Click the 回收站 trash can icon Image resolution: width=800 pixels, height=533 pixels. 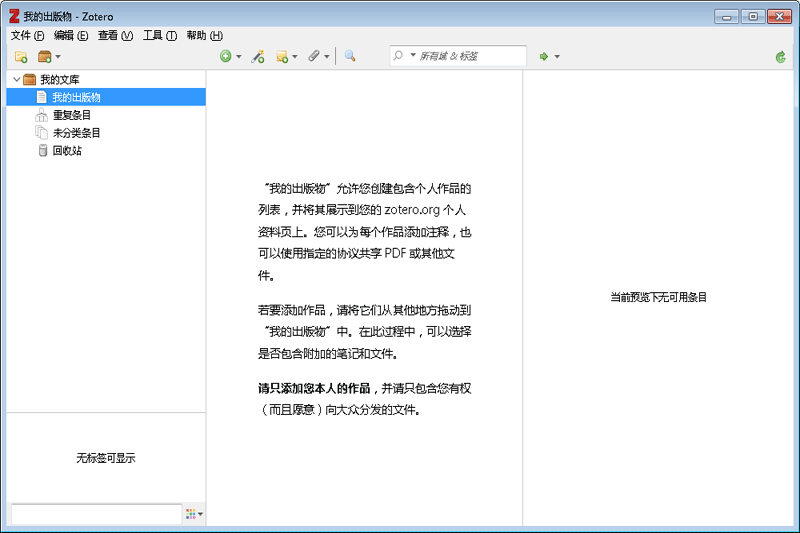tap(43, 150)
